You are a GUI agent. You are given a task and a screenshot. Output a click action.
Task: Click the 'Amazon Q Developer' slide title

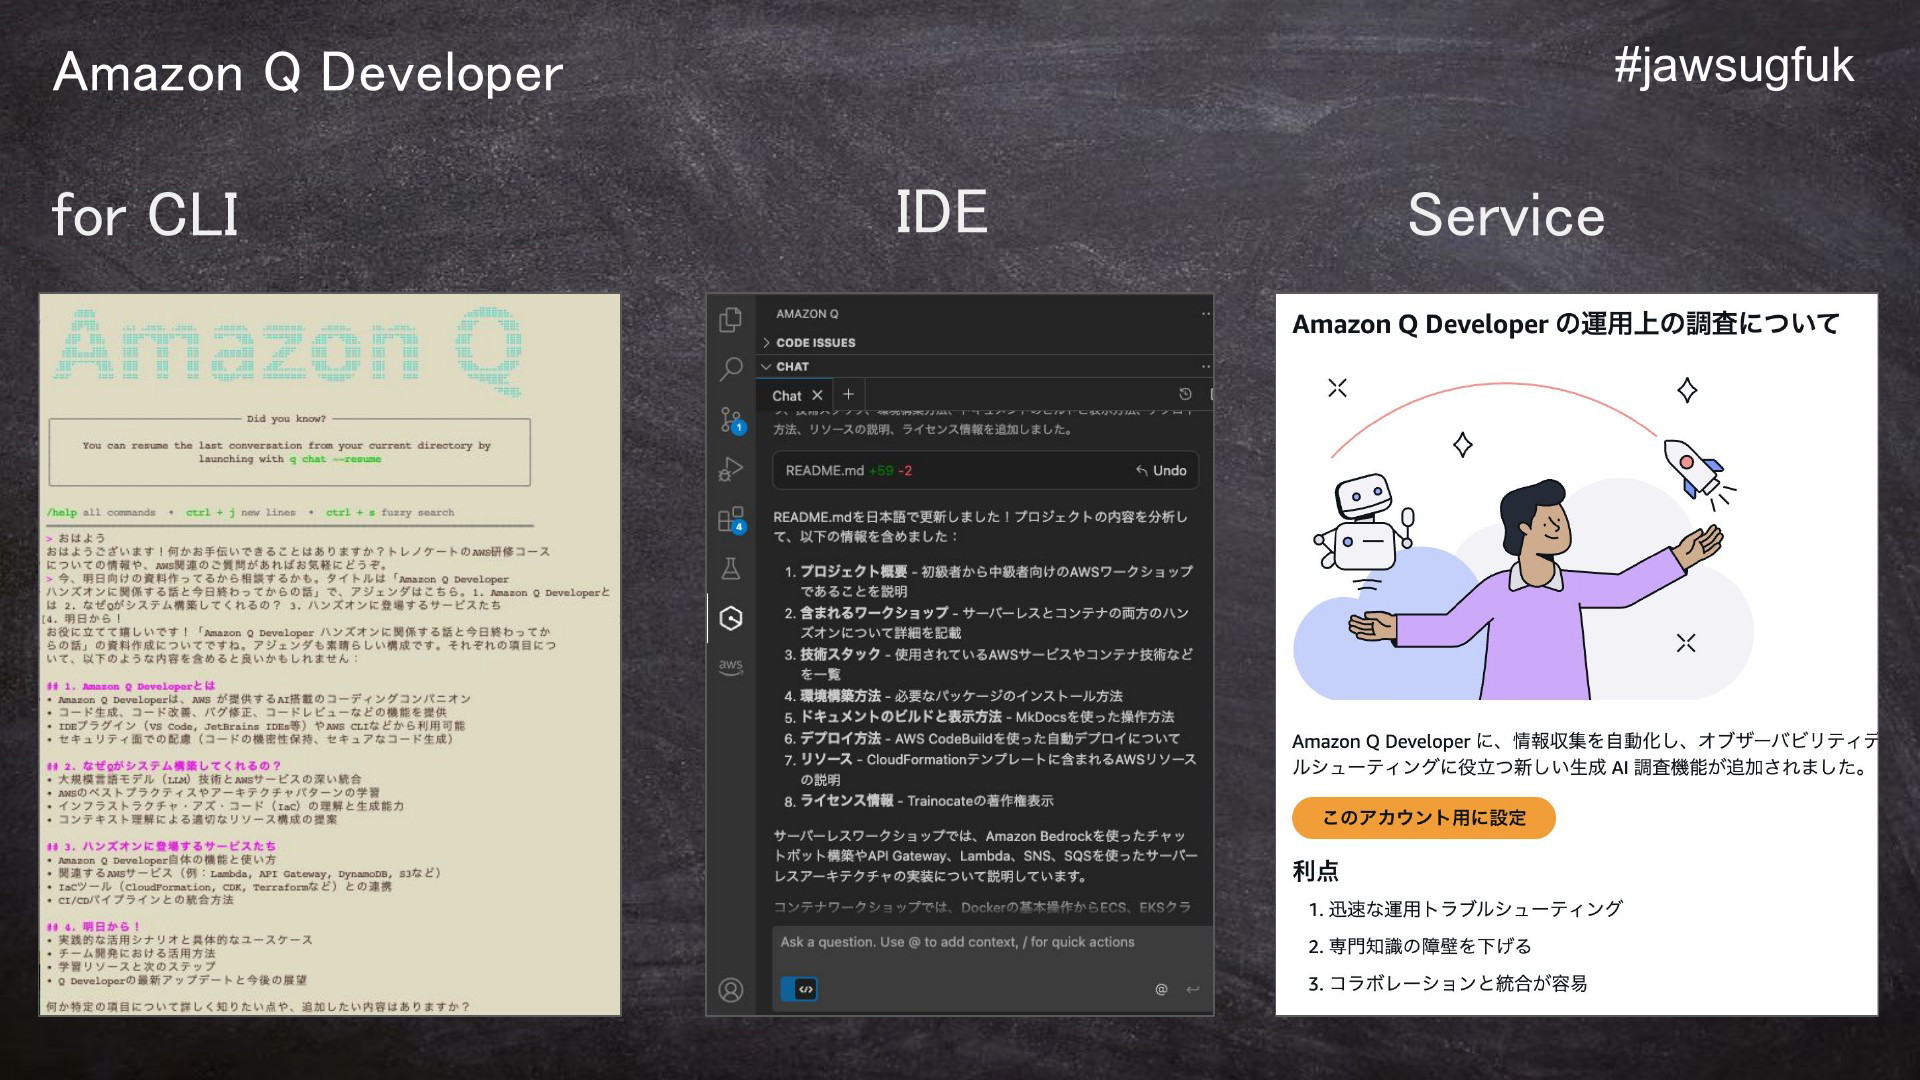308,73
